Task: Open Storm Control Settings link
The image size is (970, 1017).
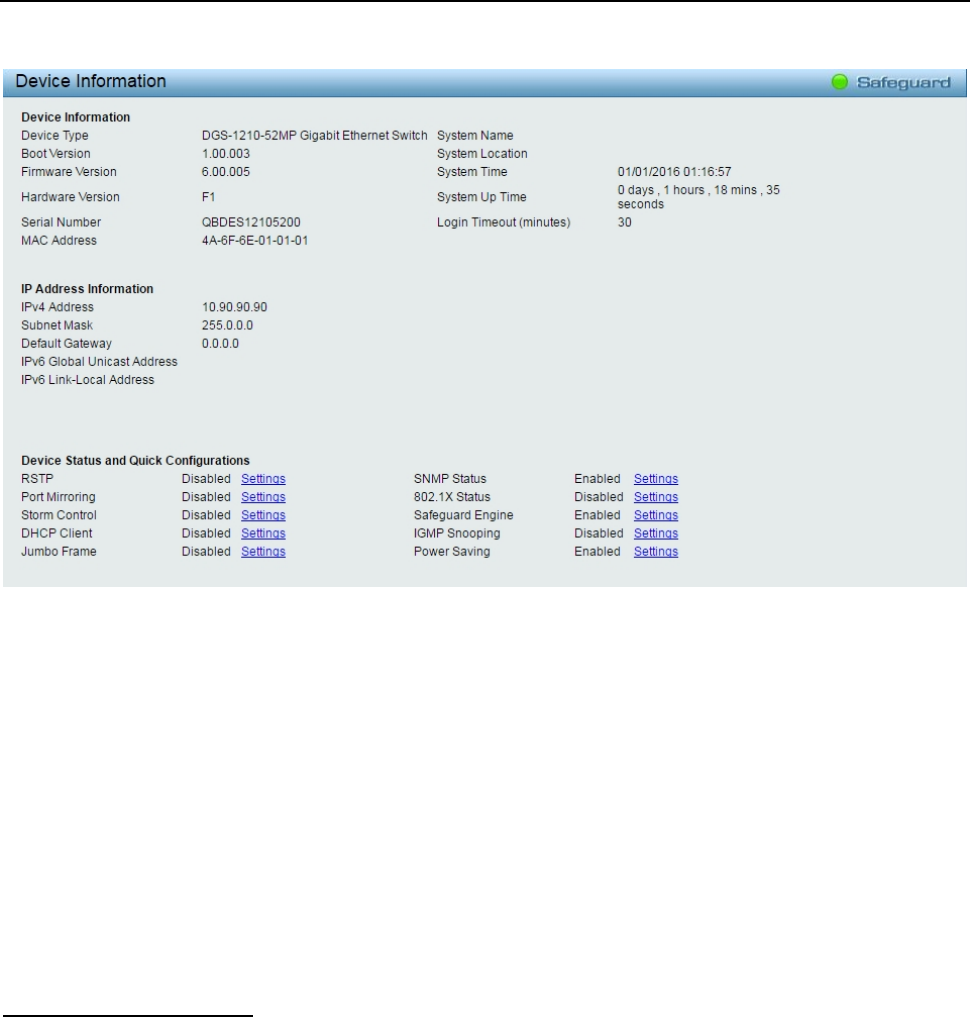Action: click(263, 515)
